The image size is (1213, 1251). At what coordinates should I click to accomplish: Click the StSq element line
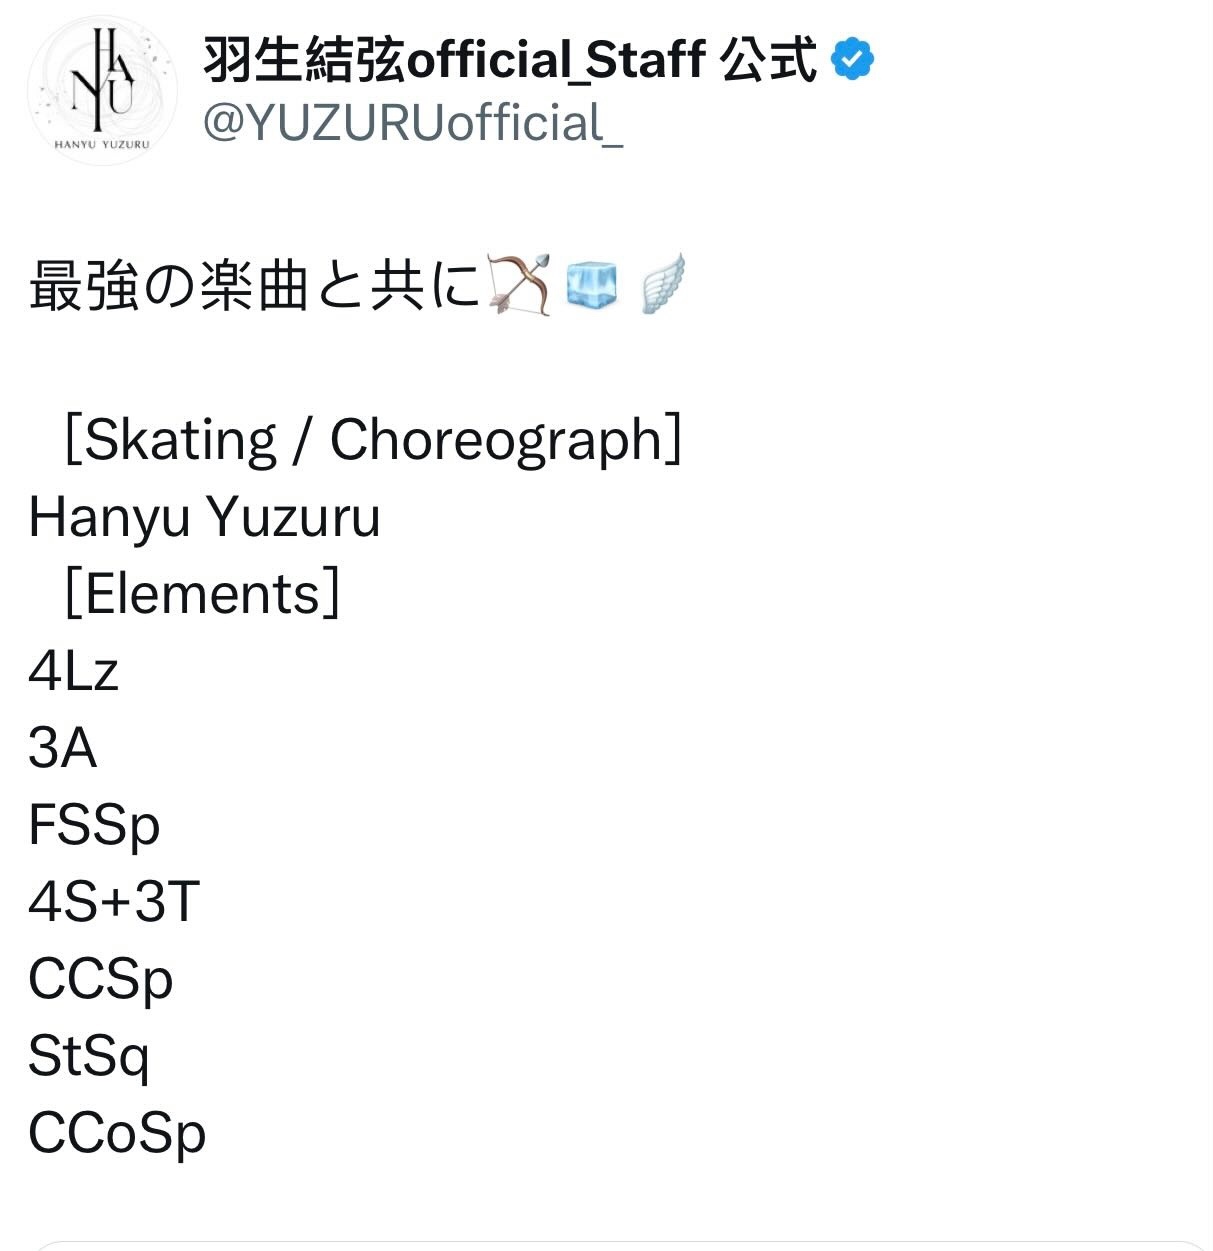pyautogui.click(x=89, y=1057)
